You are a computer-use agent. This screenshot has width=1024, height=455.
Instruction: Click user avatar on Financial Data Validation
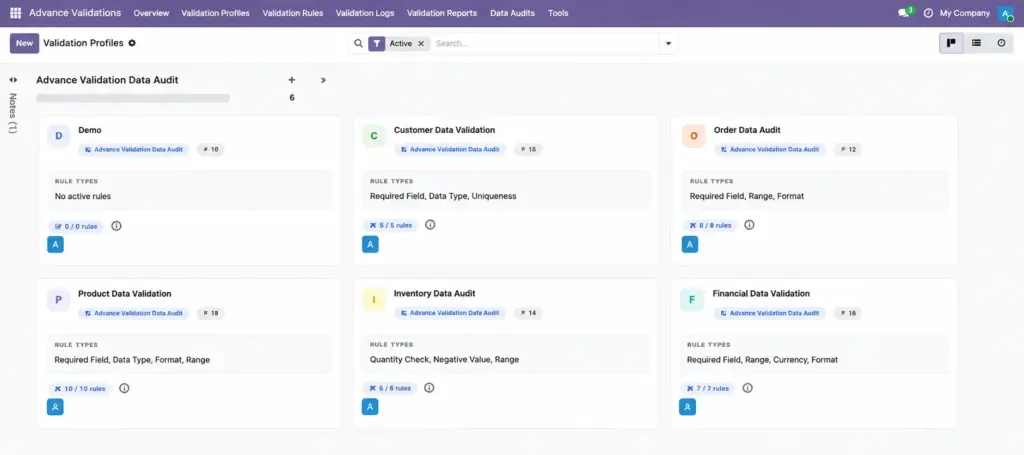click(x=688, y=407)
